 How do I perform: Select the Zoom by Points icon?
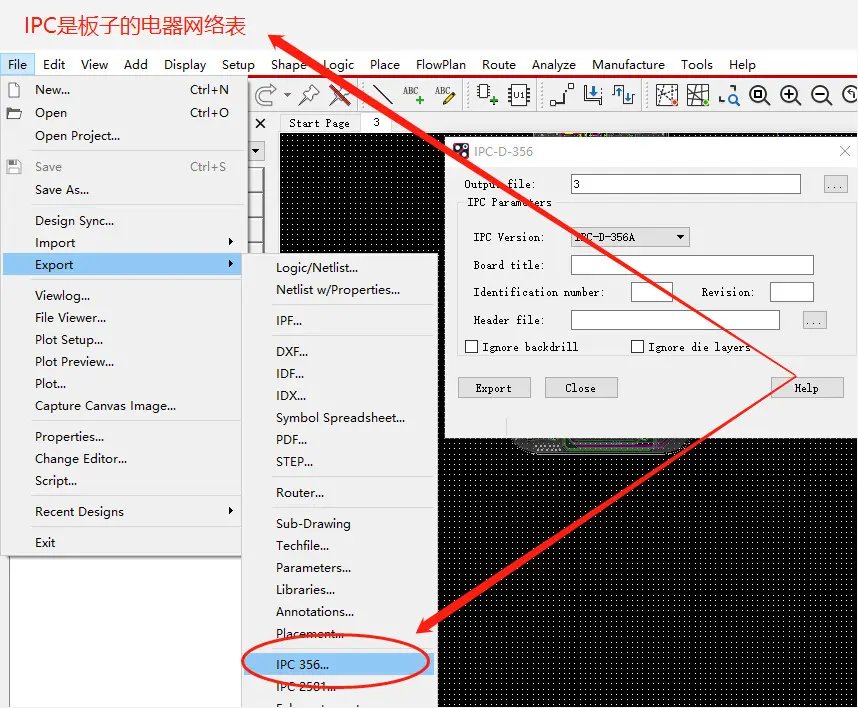tap(729, 96)
